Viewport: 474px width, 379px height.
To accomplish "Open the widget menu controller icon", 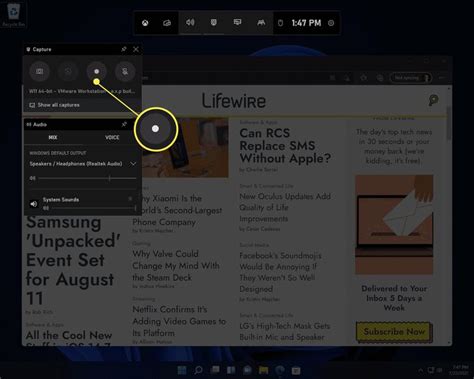I will [x=167, y=23].
